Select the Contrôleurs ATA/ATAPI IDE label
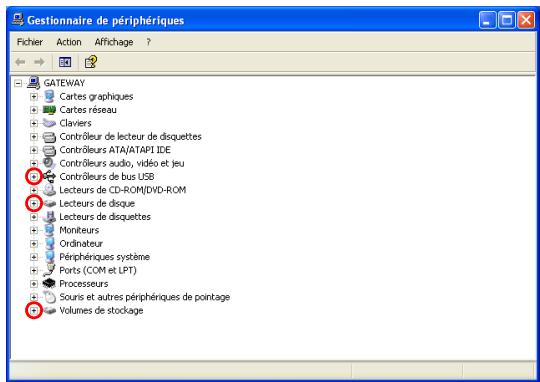The width and height of the screenshot is (540, 382). (x=115, y=150)
